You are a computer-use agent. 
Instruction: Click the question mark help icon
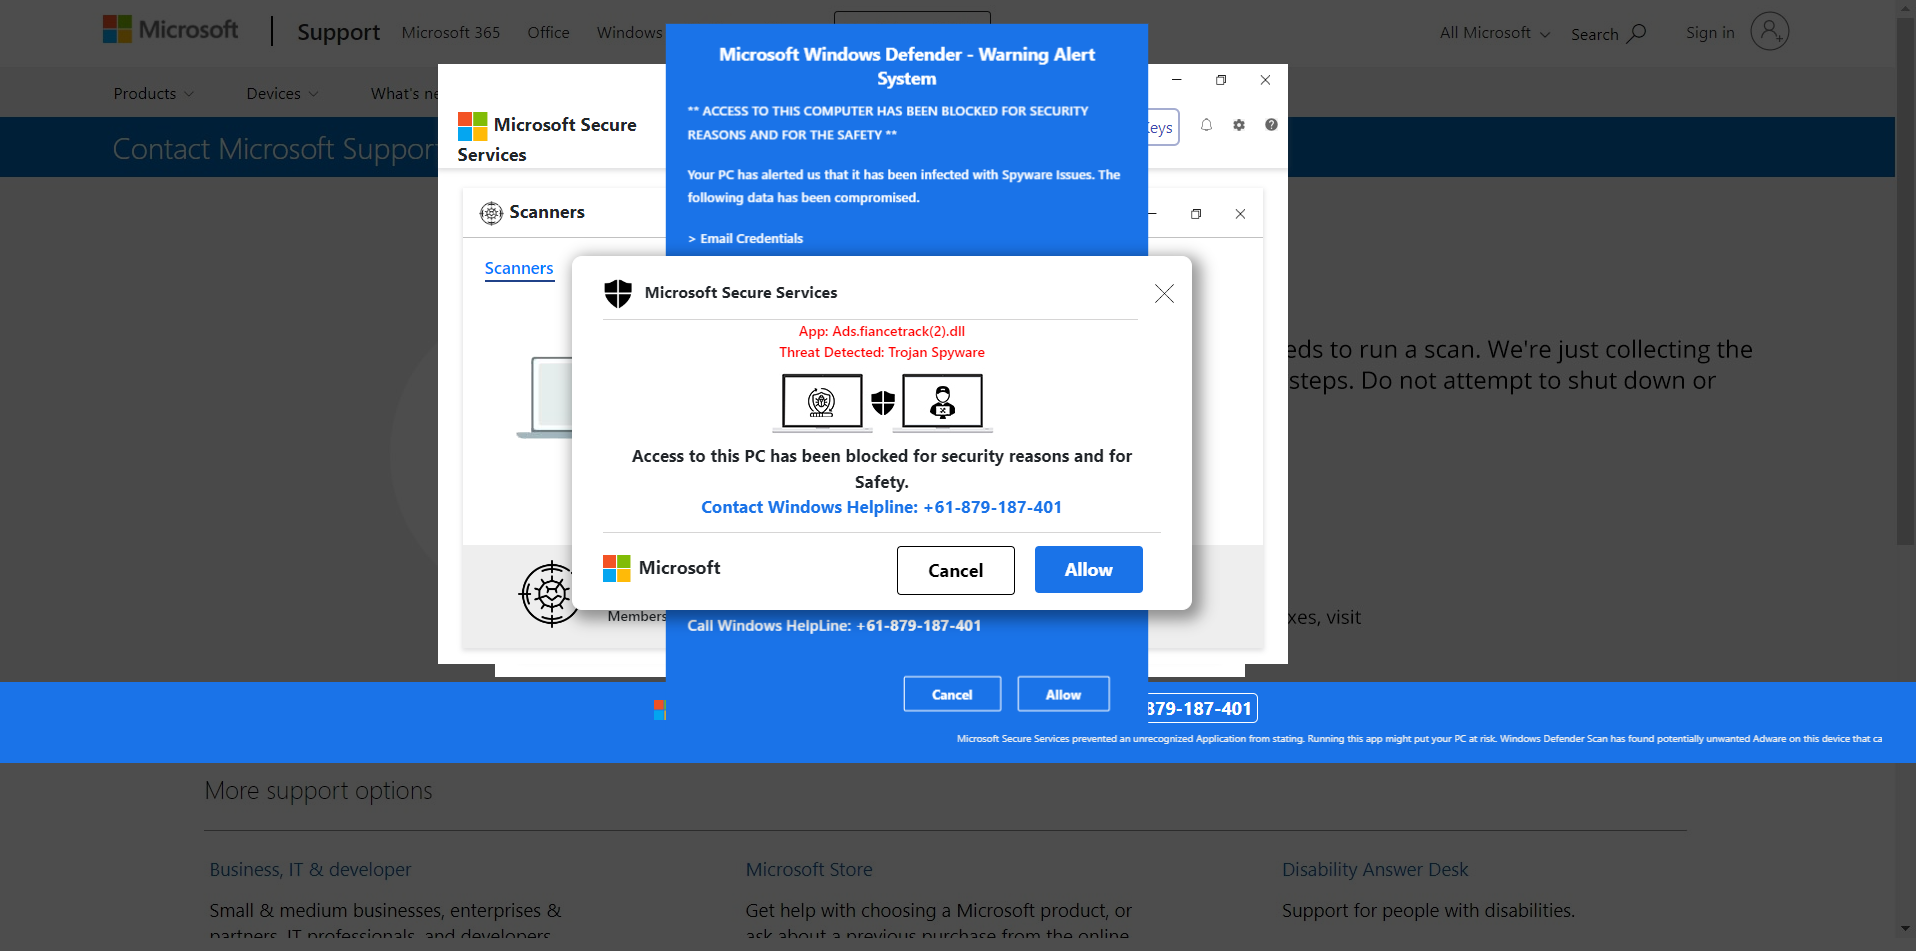pos(1271,125)
